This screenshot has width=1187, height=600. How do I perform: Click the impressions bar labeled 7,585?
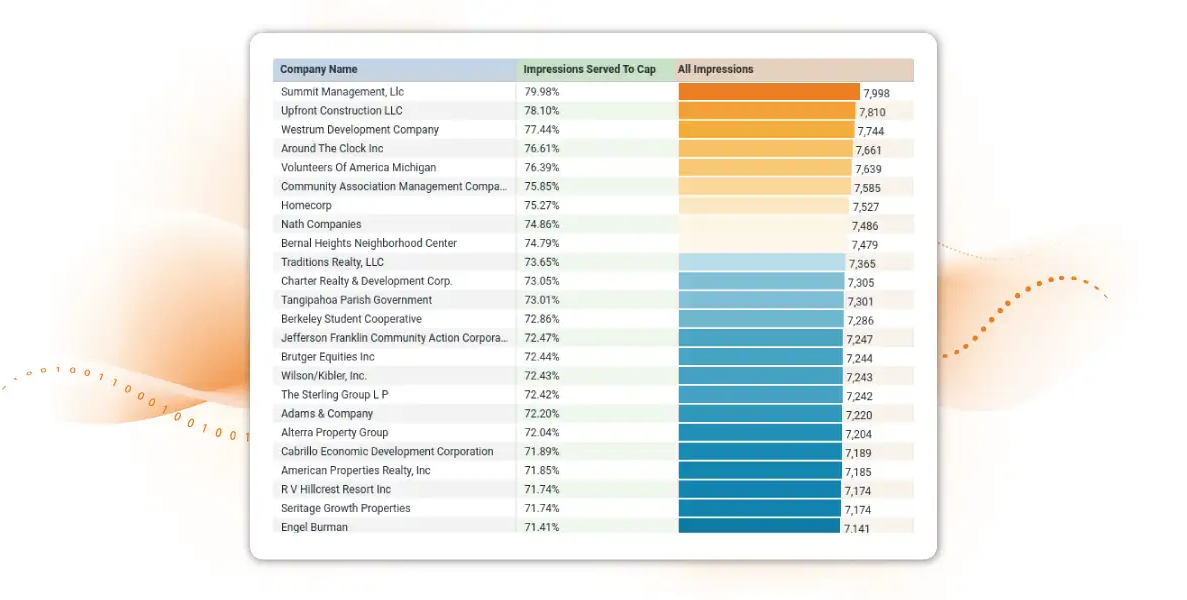765,186
